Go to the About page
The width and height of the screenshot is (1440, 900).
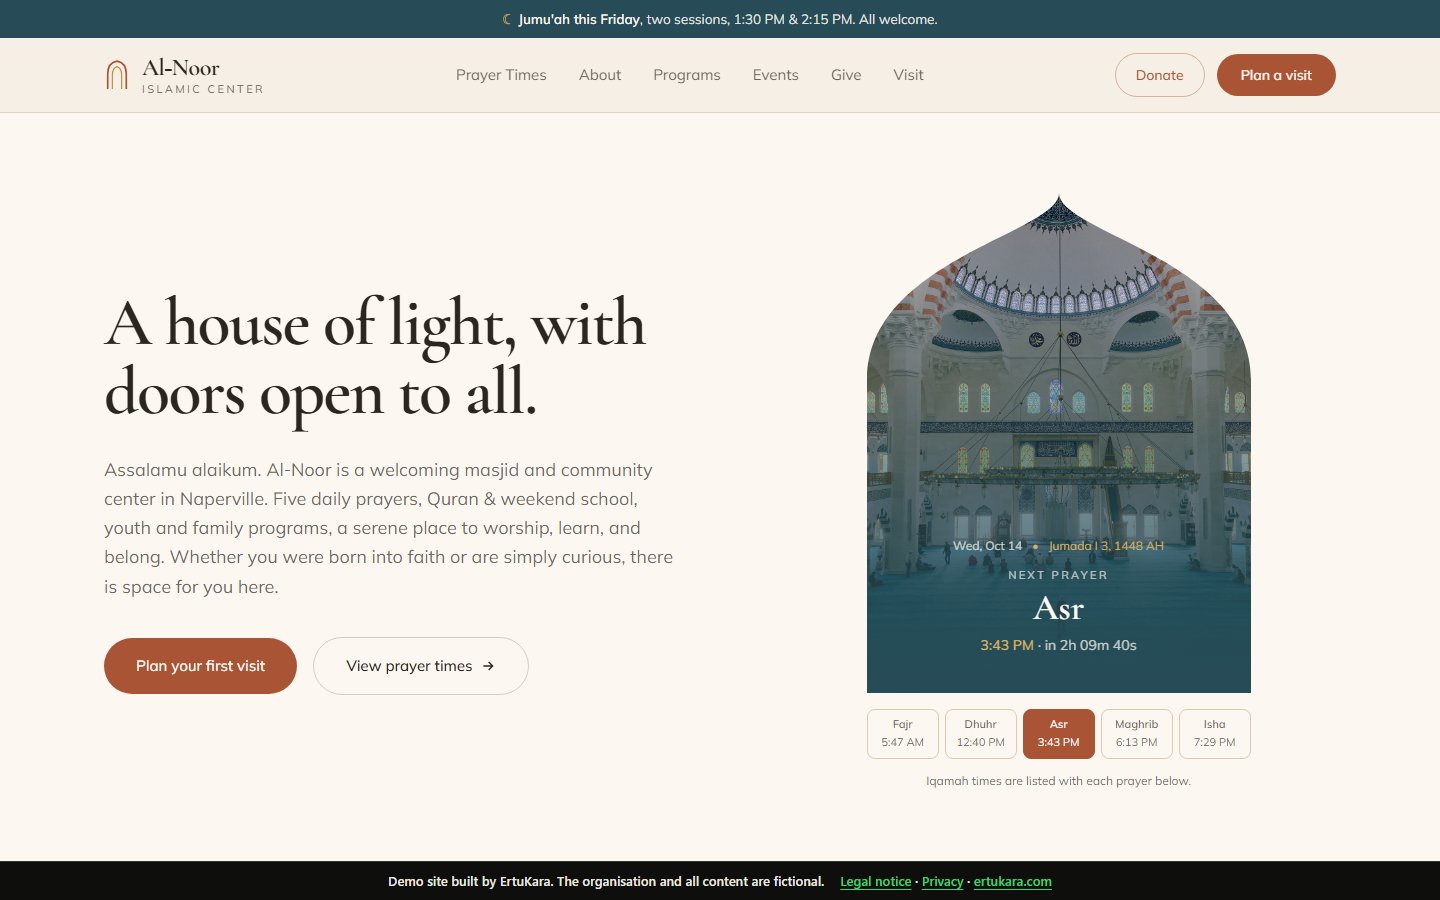pos(600,75)
